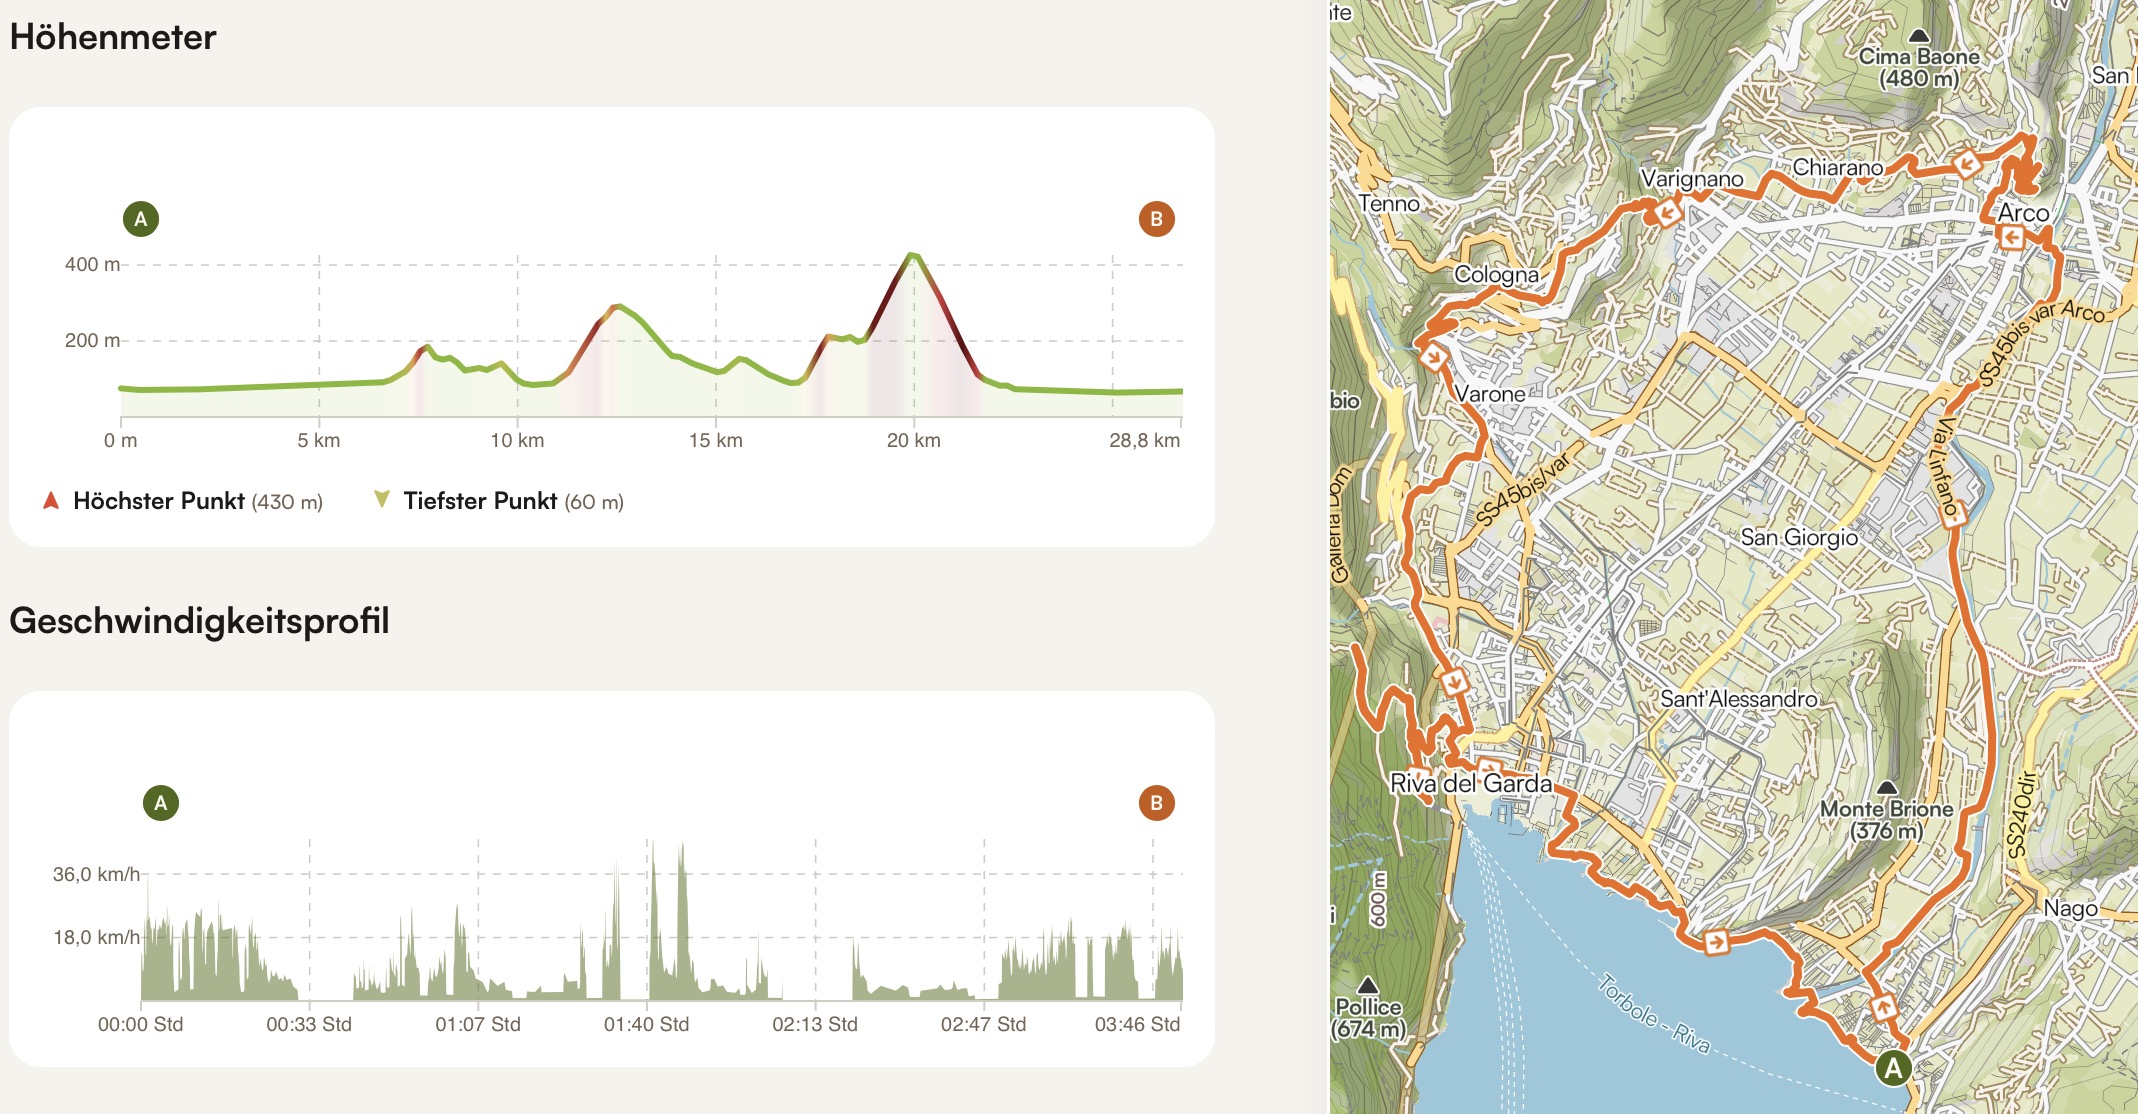Click the Tiefster Punkt (60 m) legend label
2138x1114 pixels.
[x=513, y=501]
